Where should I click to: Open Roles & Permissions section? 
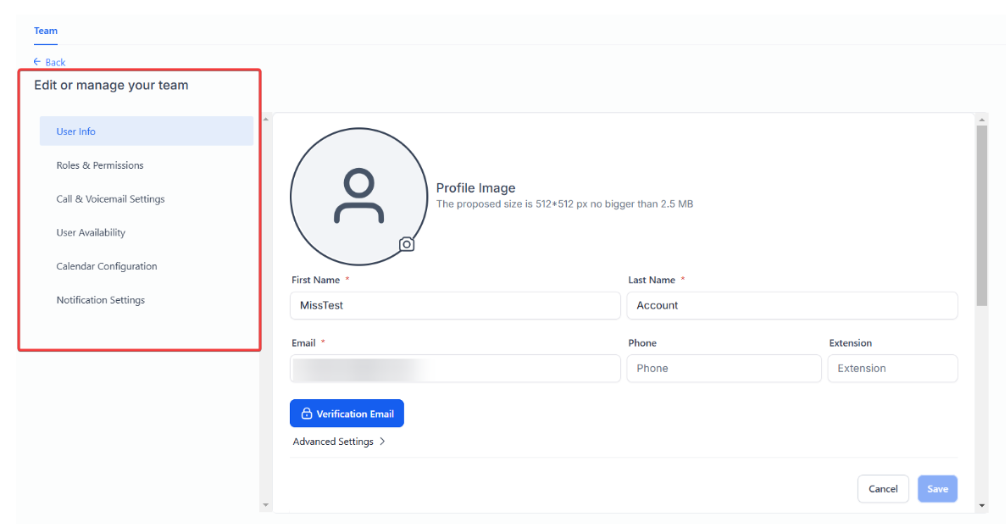point(100,165)
